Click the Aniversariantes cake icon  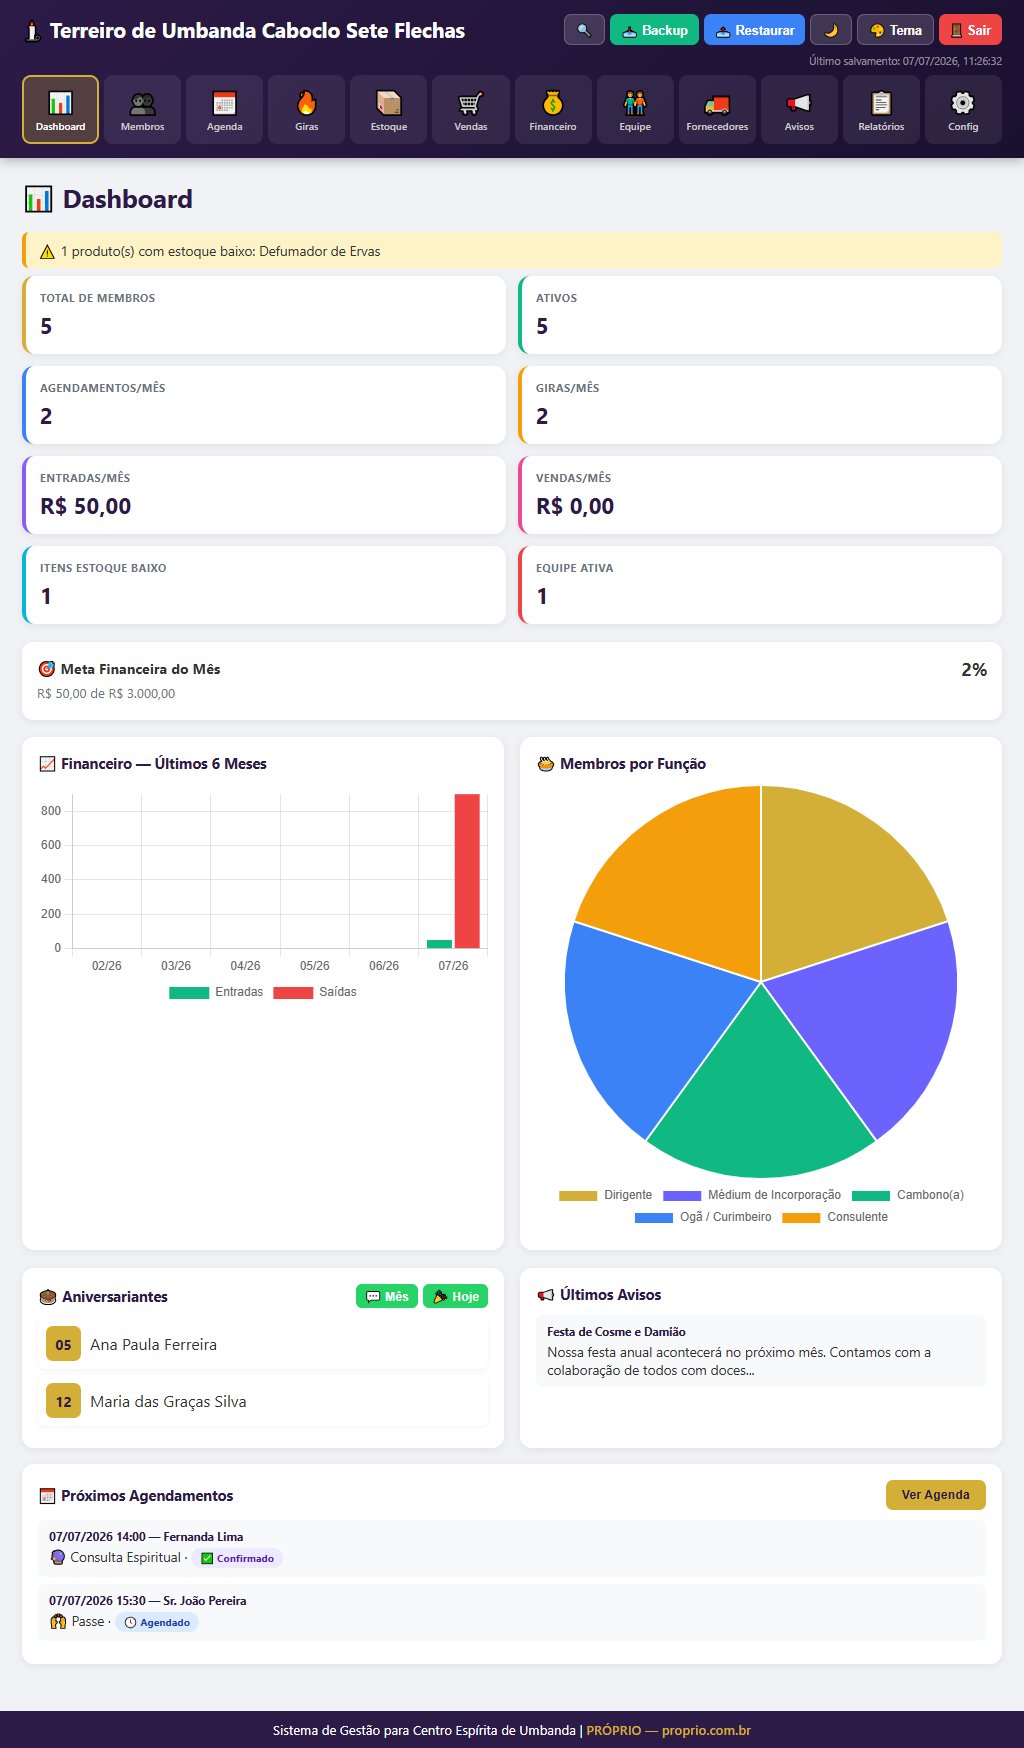pos(47,1297)
